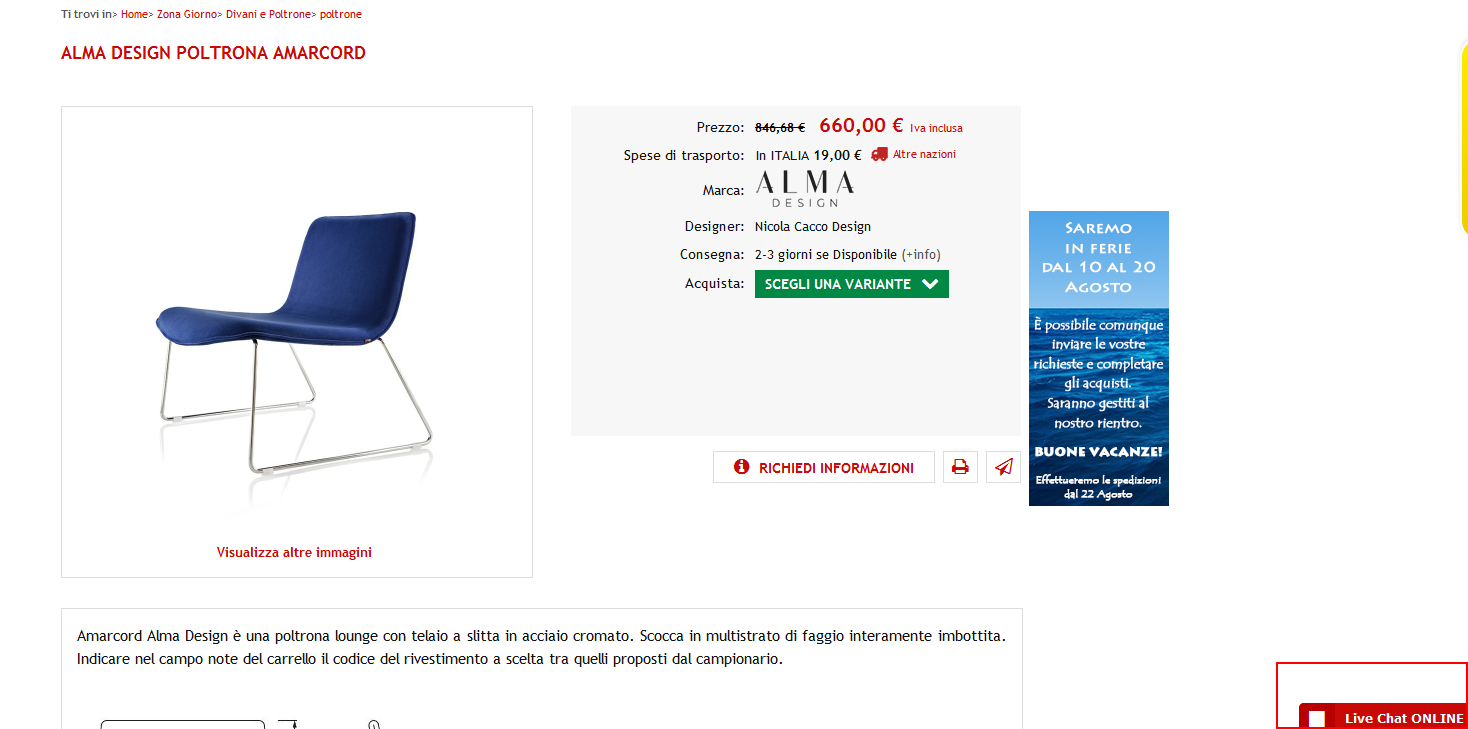Image resolution: width=1468 pixels, height=729 pixels.
Task: Click the white chevron on variant button
Action: click(x=930, y=284)
